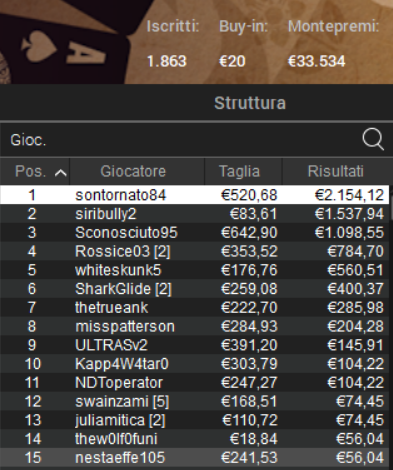Click thetrueank player row
The height and width of the screenshot is (470, 393).
pos(195,307)
